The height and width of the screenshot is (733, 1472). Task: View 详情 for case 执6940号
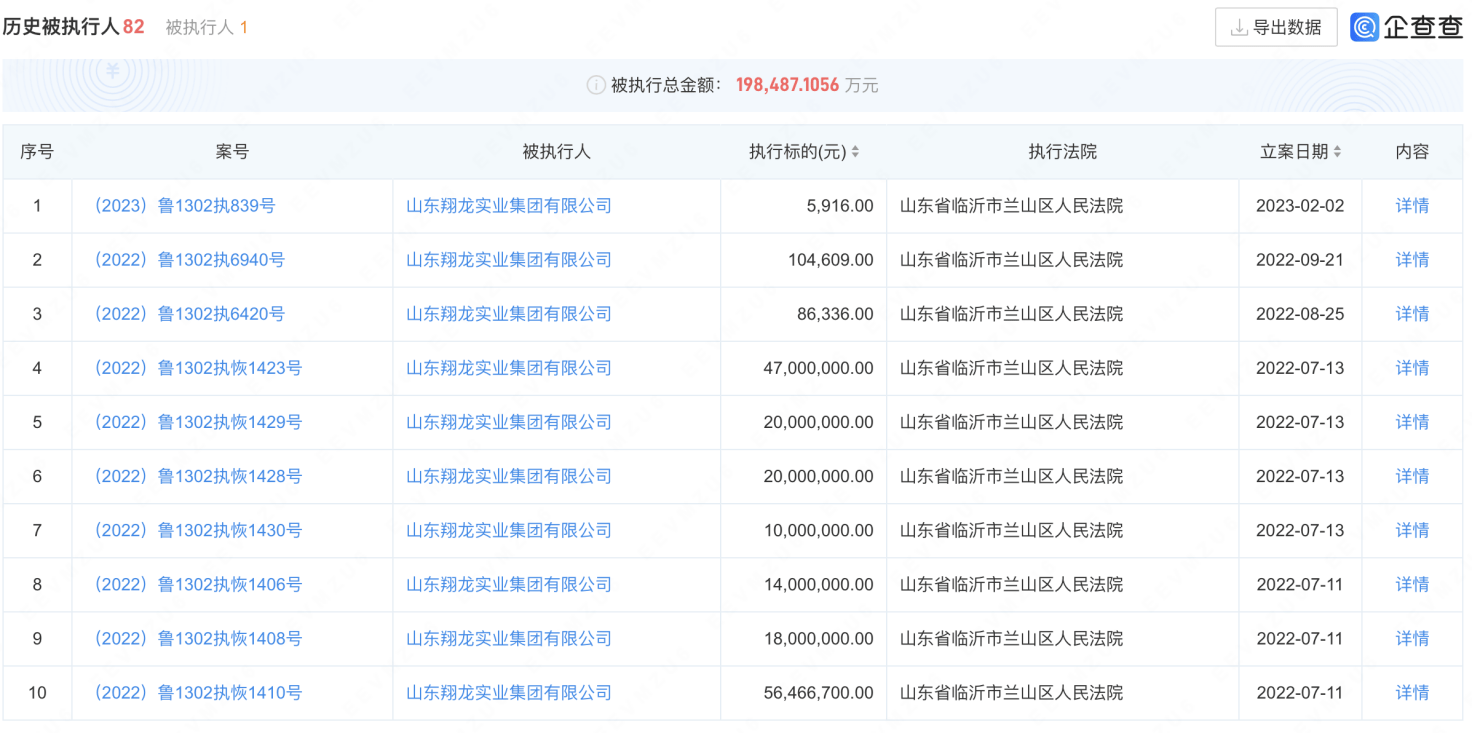[1412, 260]
